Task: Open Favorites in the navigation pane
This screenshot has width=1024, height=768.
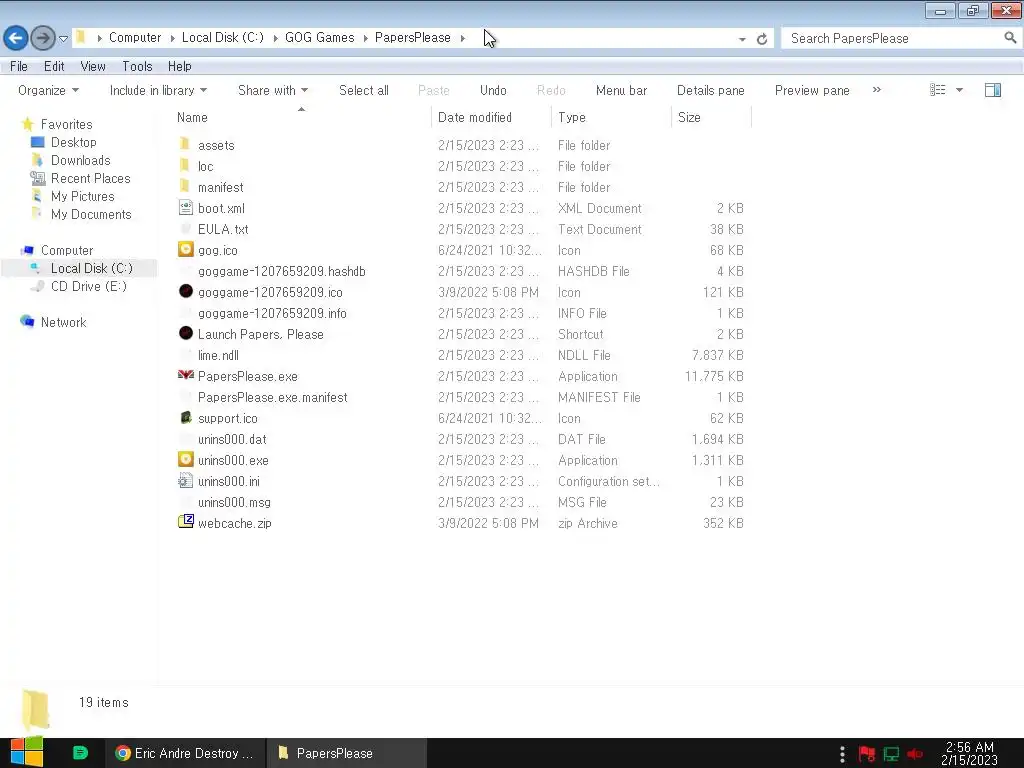Action: [67, 124]
